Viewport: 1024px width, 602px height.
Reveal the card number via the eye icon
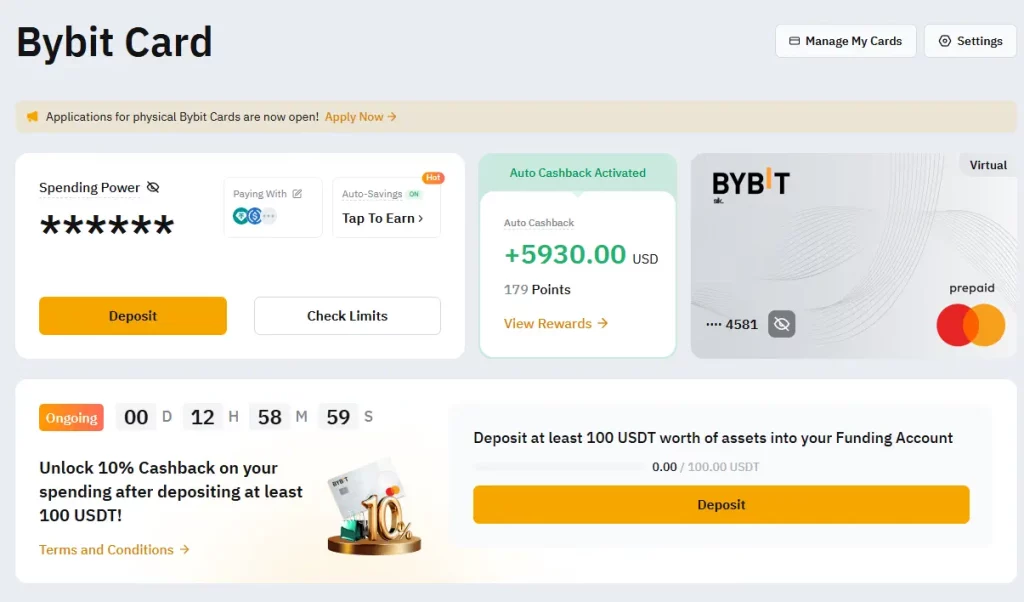pyautogui.click(x=779, y=323)
